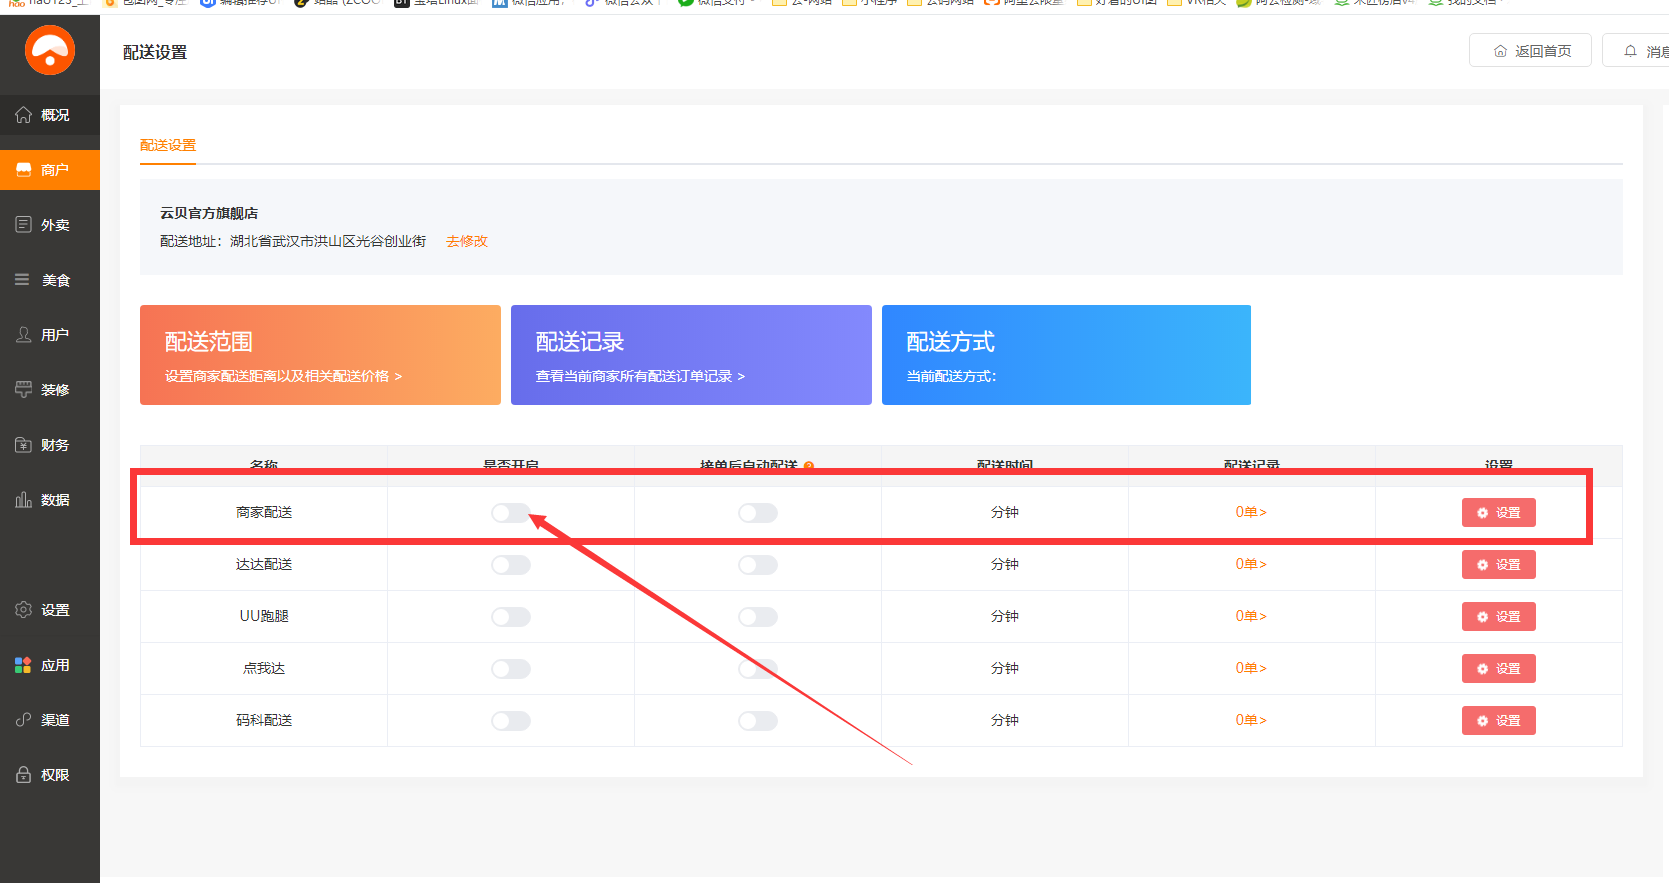Open 0单 records link for 码科配送
The image size is (1669, 883).
(x=1251, y=720)
